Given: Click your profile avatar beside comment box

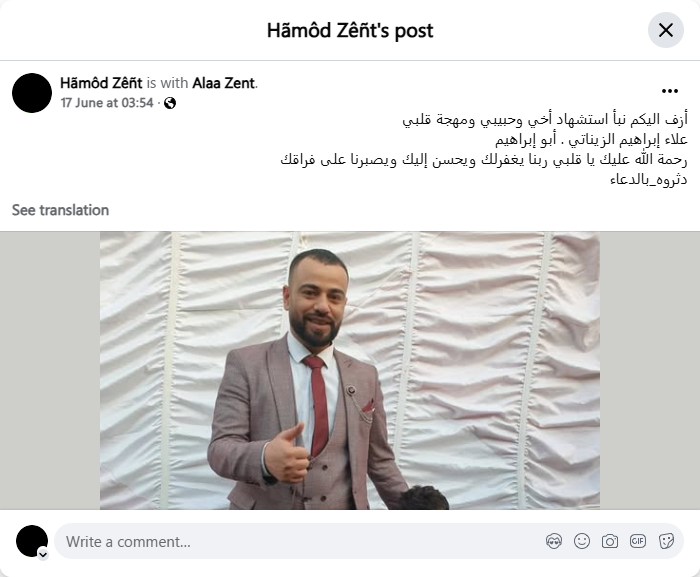Looking at the screenshot, I should click(32, 541).
